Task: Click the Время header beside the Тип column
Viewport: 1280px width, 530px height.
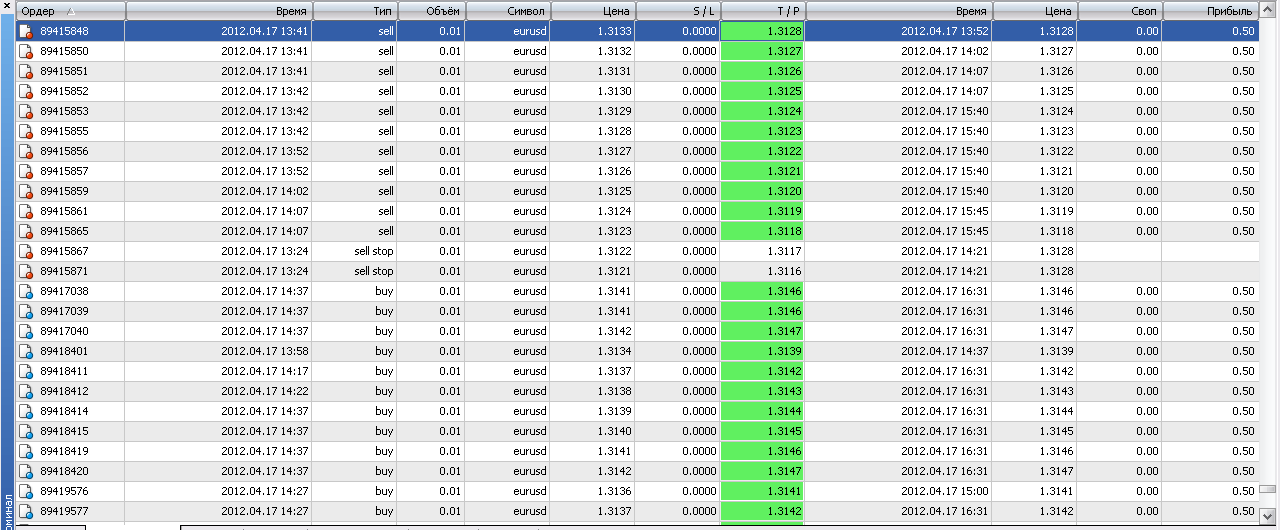Action: 219,11
